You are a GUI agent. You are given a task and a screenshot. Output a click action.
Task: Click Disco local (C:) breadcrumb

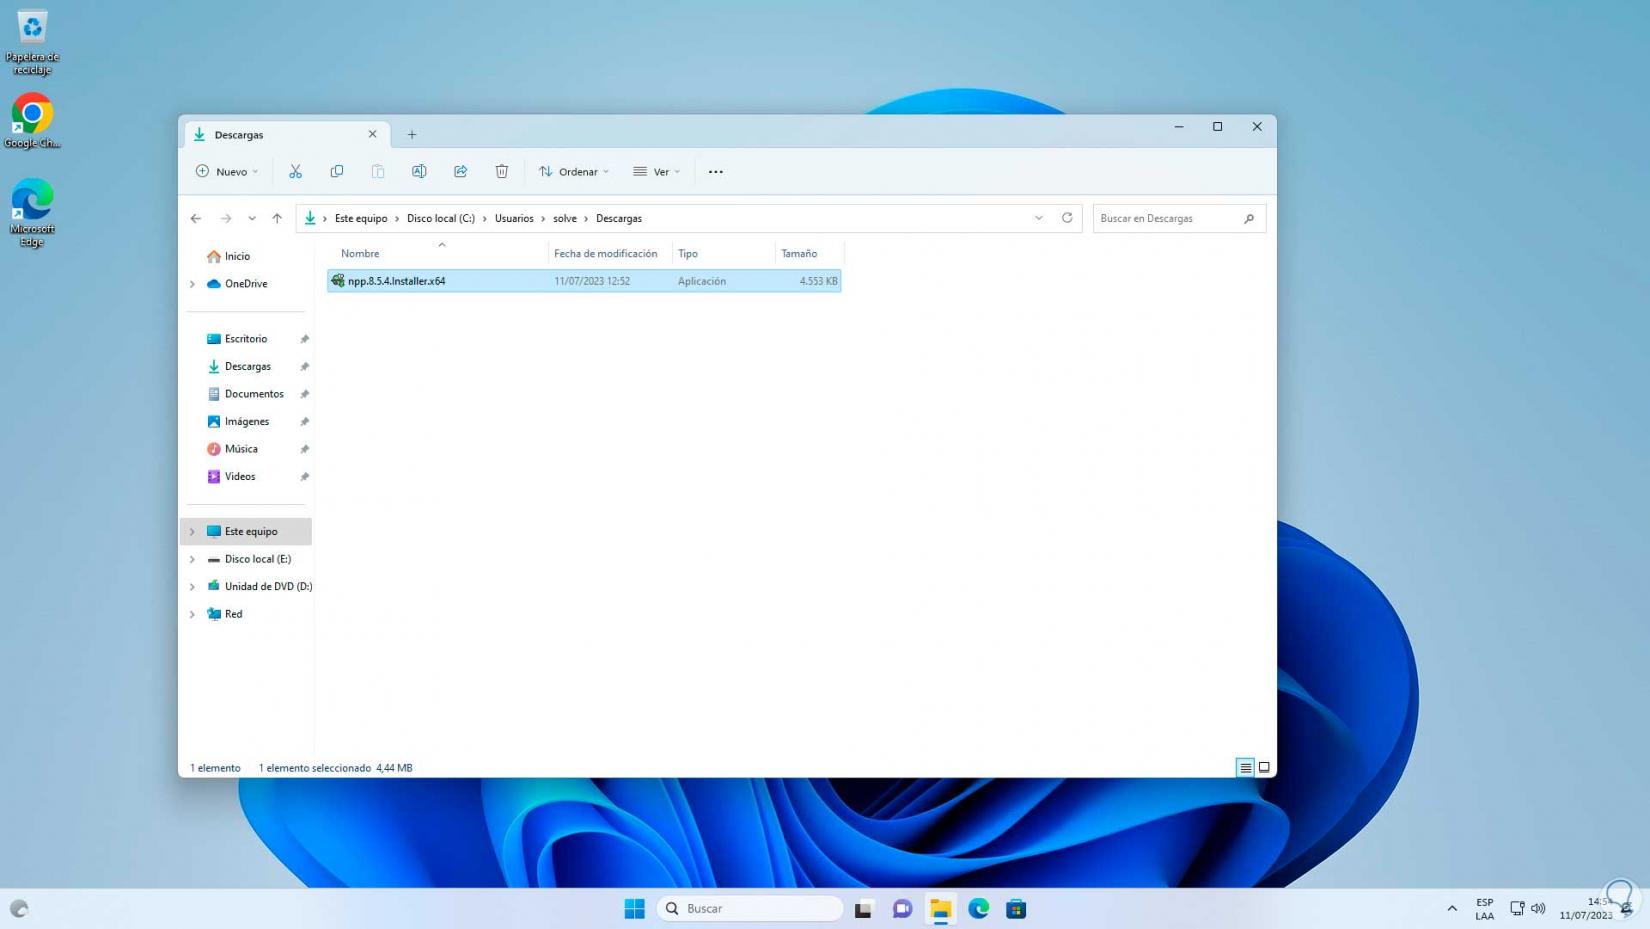pyautogui.click(x=441, y=218)
